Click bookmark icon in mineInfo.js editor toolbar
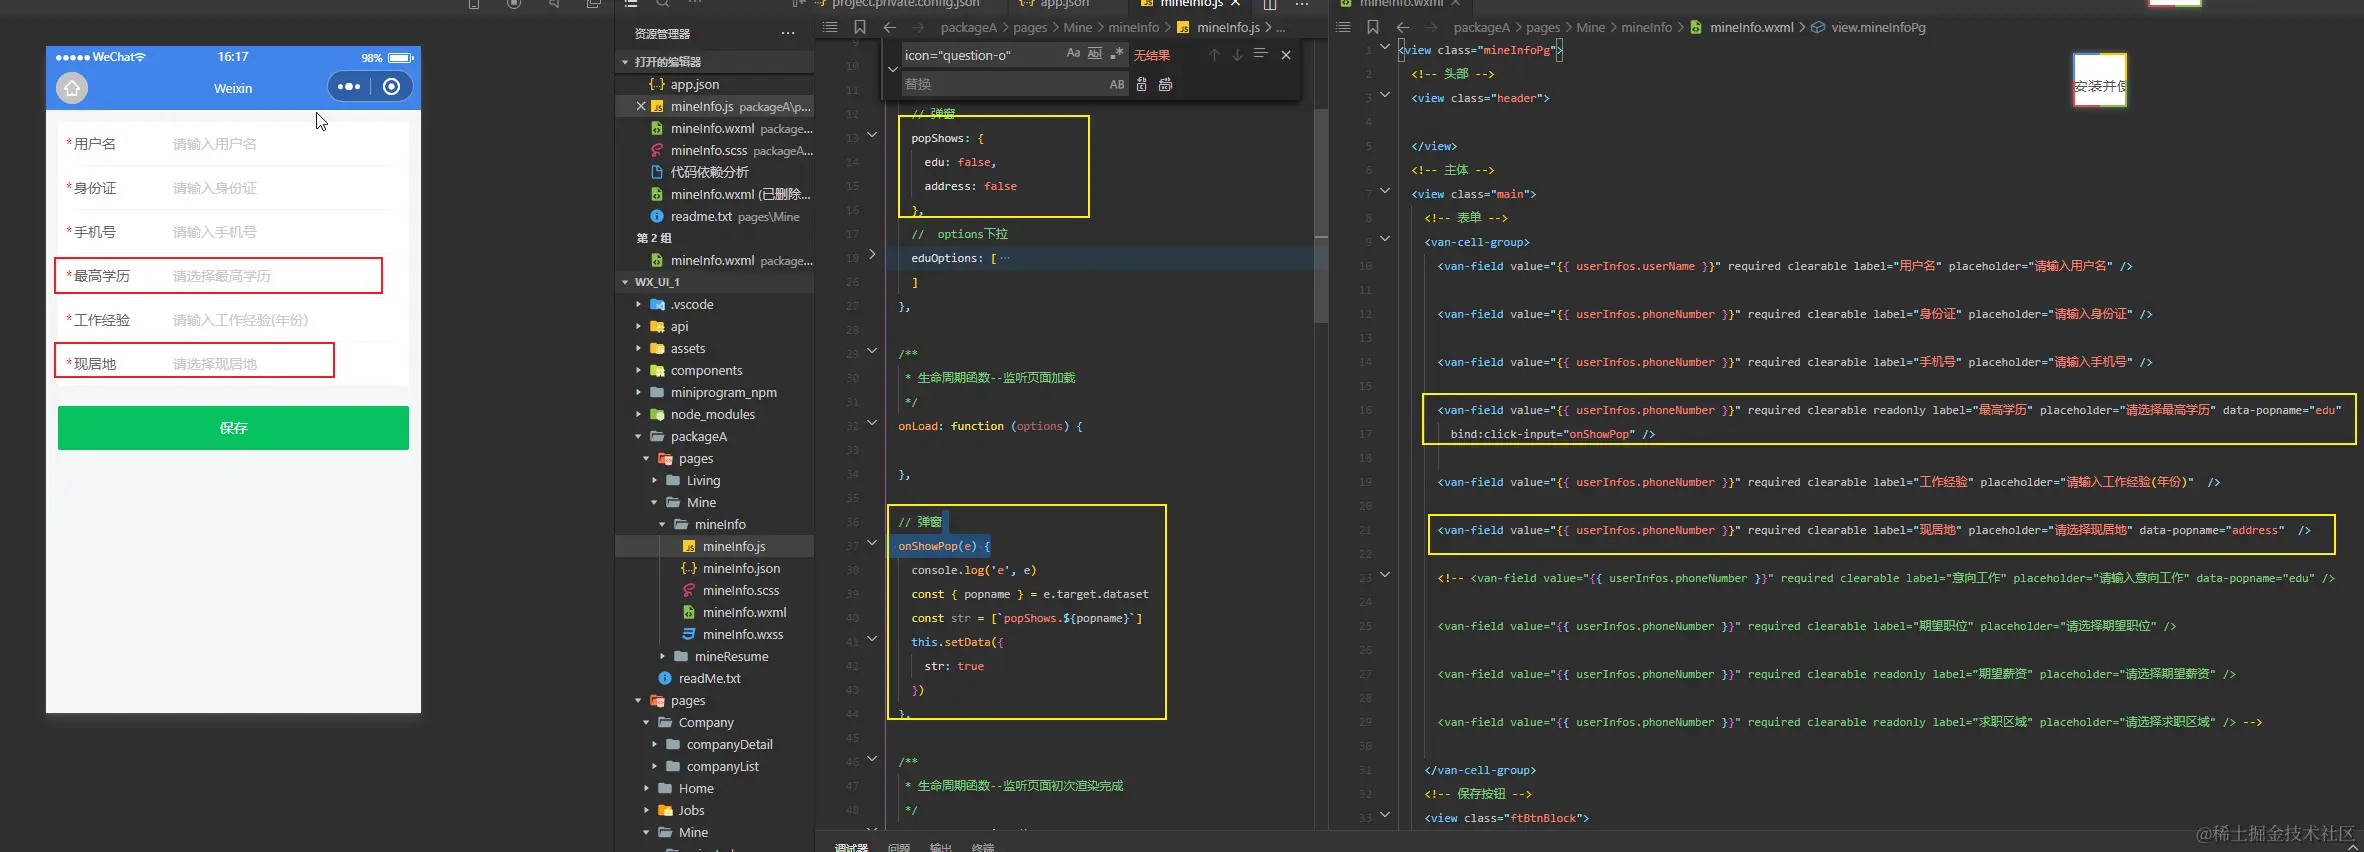This screenshot has height=852, width=2364. (860, 27)
